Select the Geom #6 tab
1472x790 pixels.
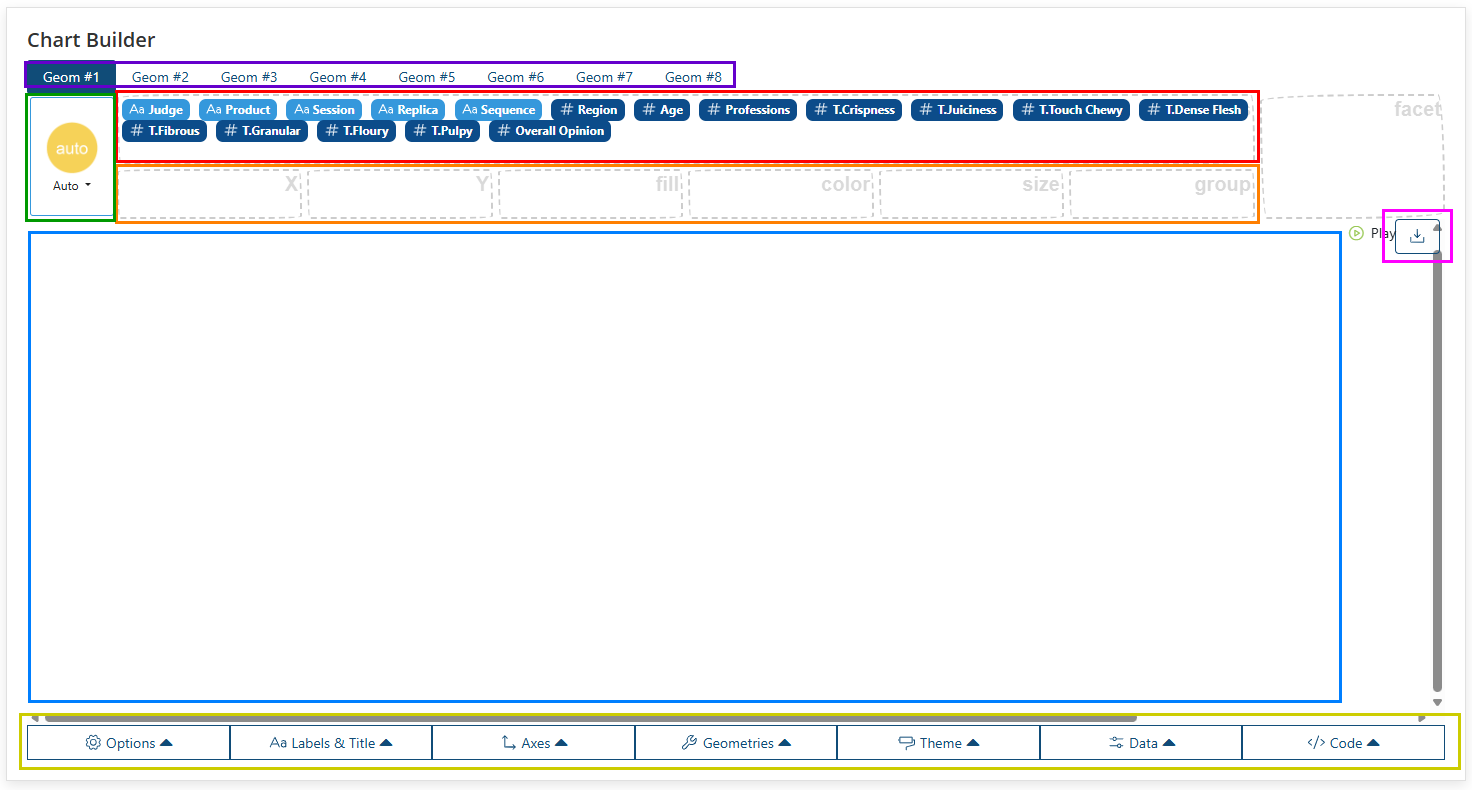click(x=516, y=77)
